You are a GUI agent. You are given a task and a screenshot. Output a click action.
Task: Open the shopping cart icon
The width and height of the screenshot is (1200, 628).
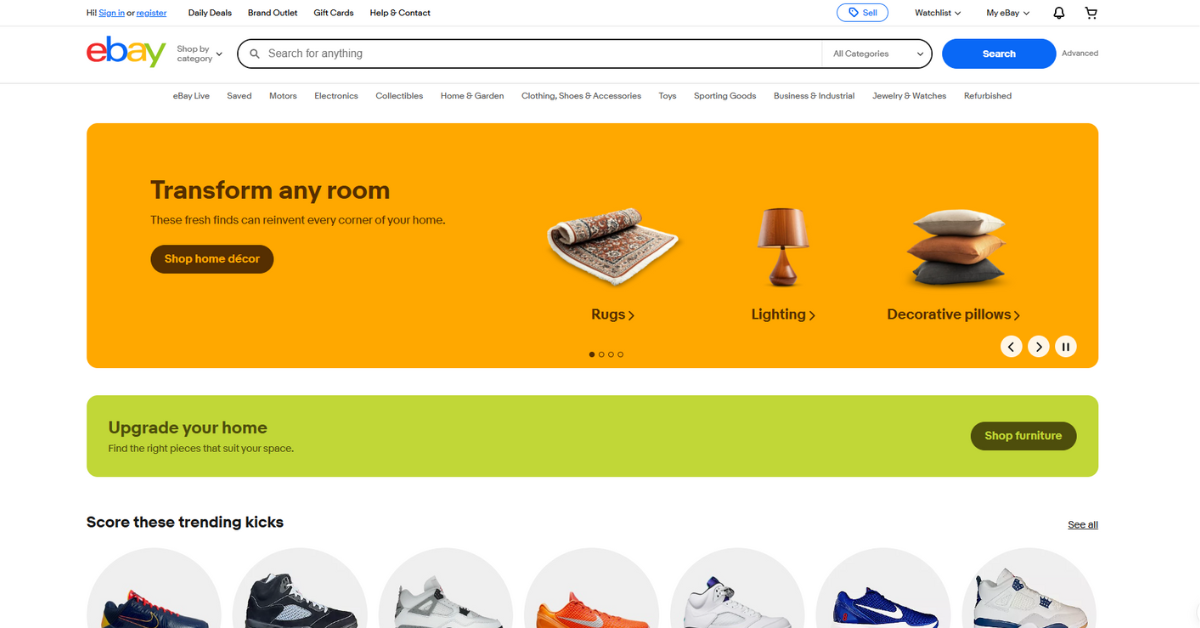[1091, 13]
